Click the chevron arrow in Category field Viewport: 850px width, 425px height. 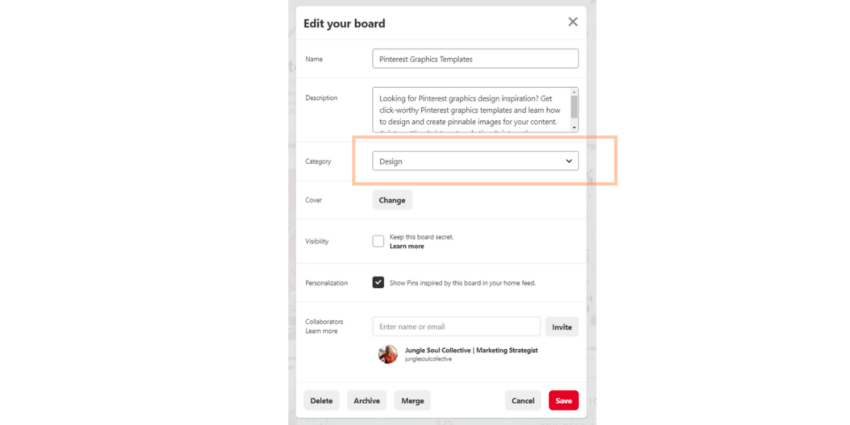[569, 161]
